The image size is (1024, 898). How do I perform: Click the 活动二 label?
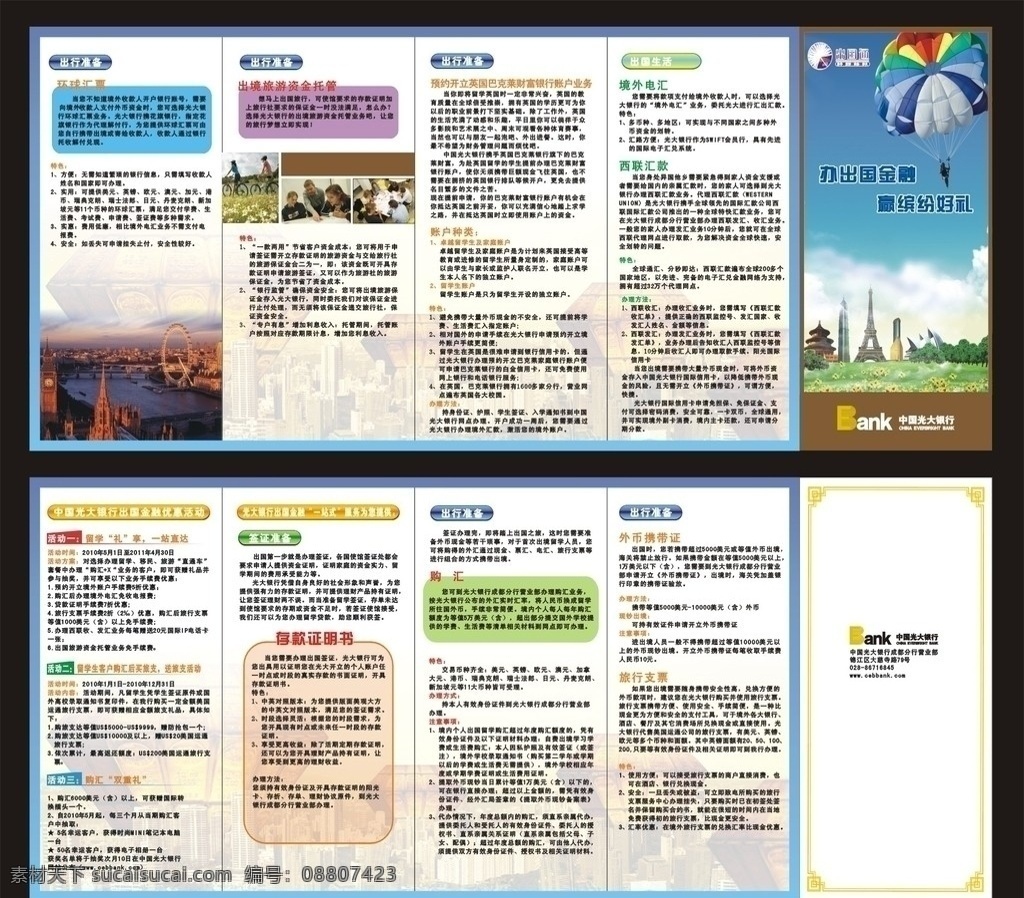pos(60,668)
